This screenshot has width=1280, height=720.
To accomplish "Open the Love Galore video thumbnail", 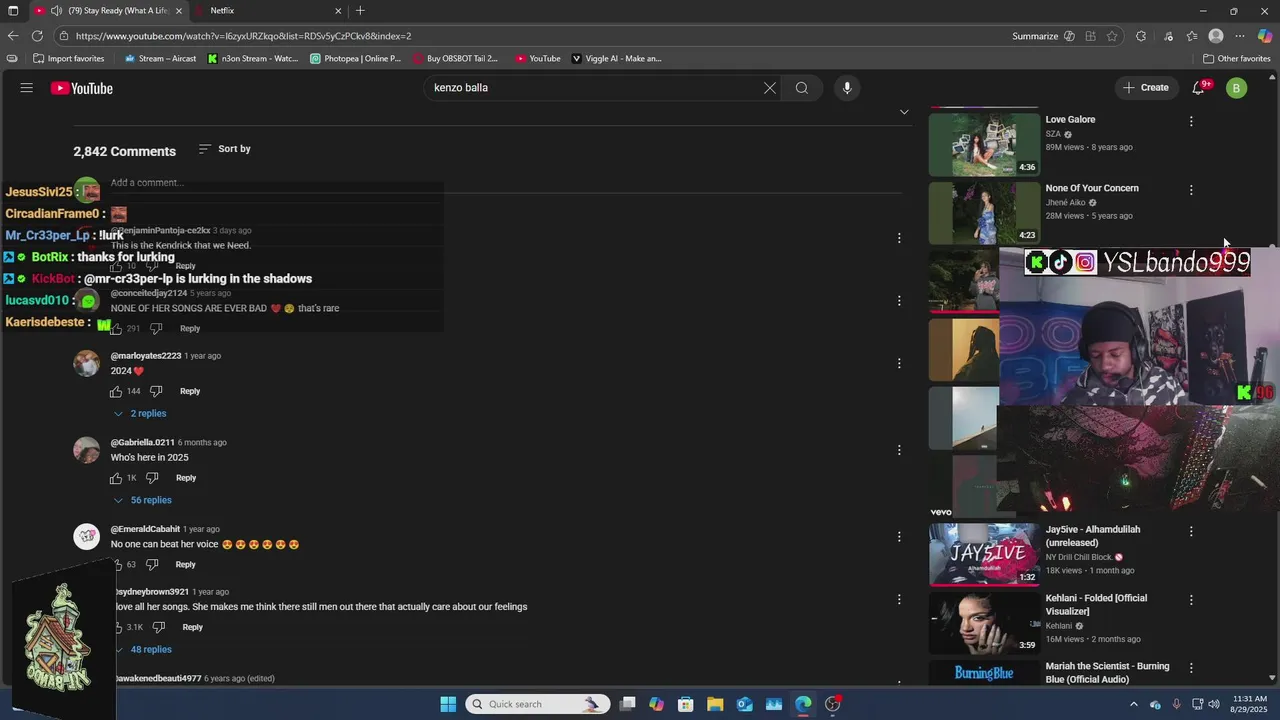I will (984, 144).
